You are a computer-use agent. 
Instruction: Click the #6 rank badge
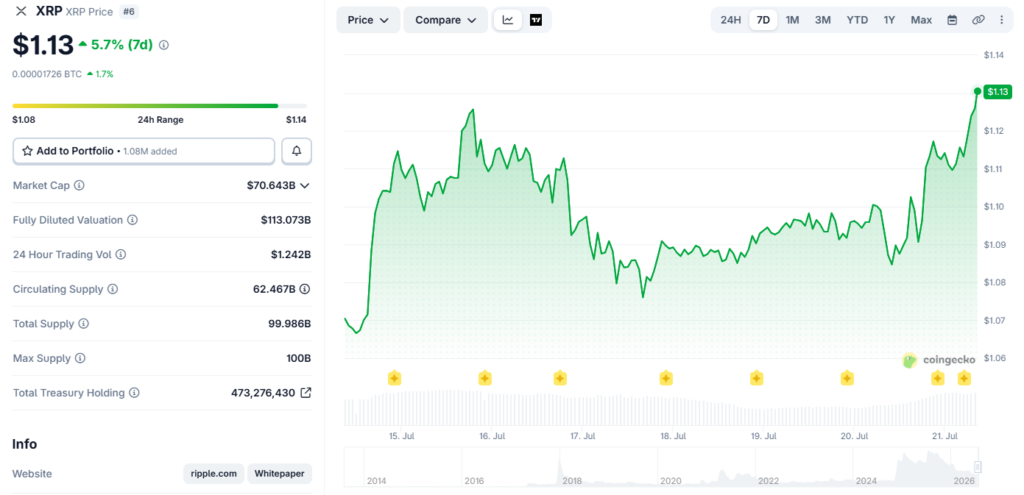pos(129,12)
